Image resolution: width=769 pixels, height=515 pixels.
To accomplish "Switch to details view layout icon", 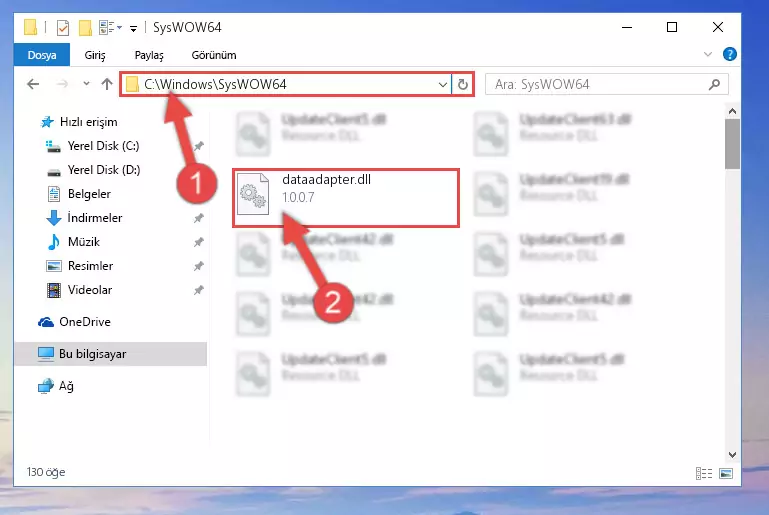I will [704, 473].
